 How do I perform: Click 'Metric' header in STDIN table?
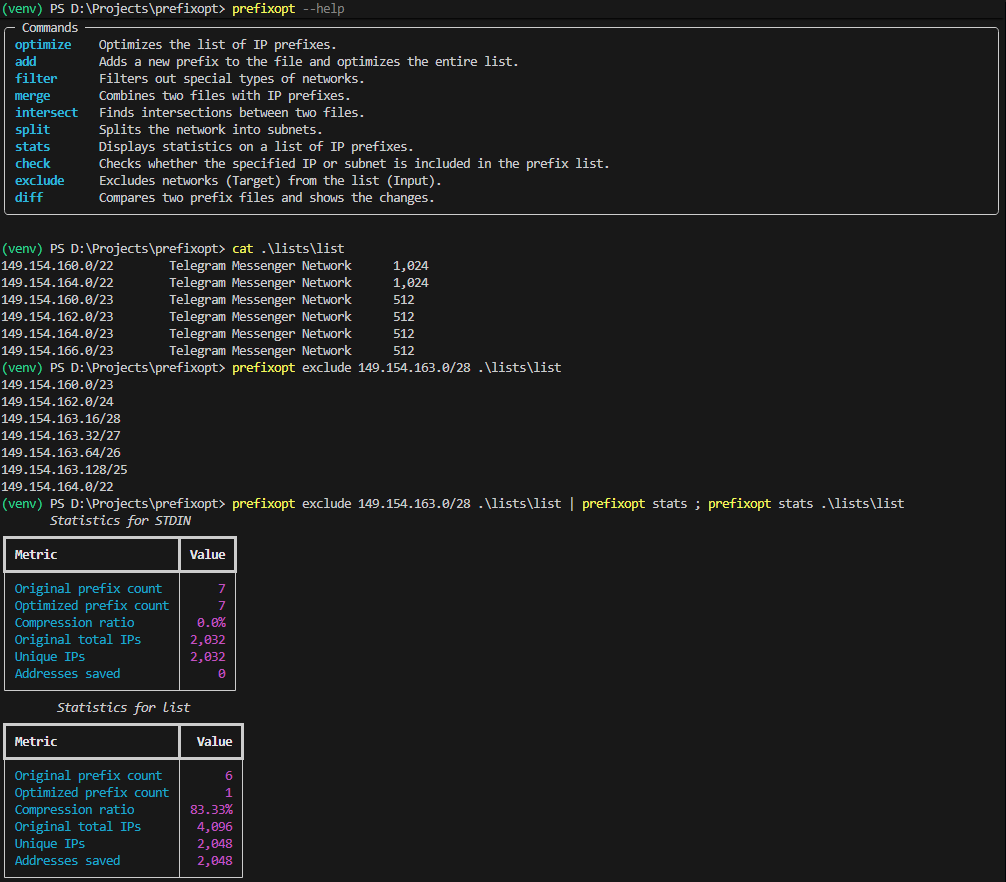(36, 555)
